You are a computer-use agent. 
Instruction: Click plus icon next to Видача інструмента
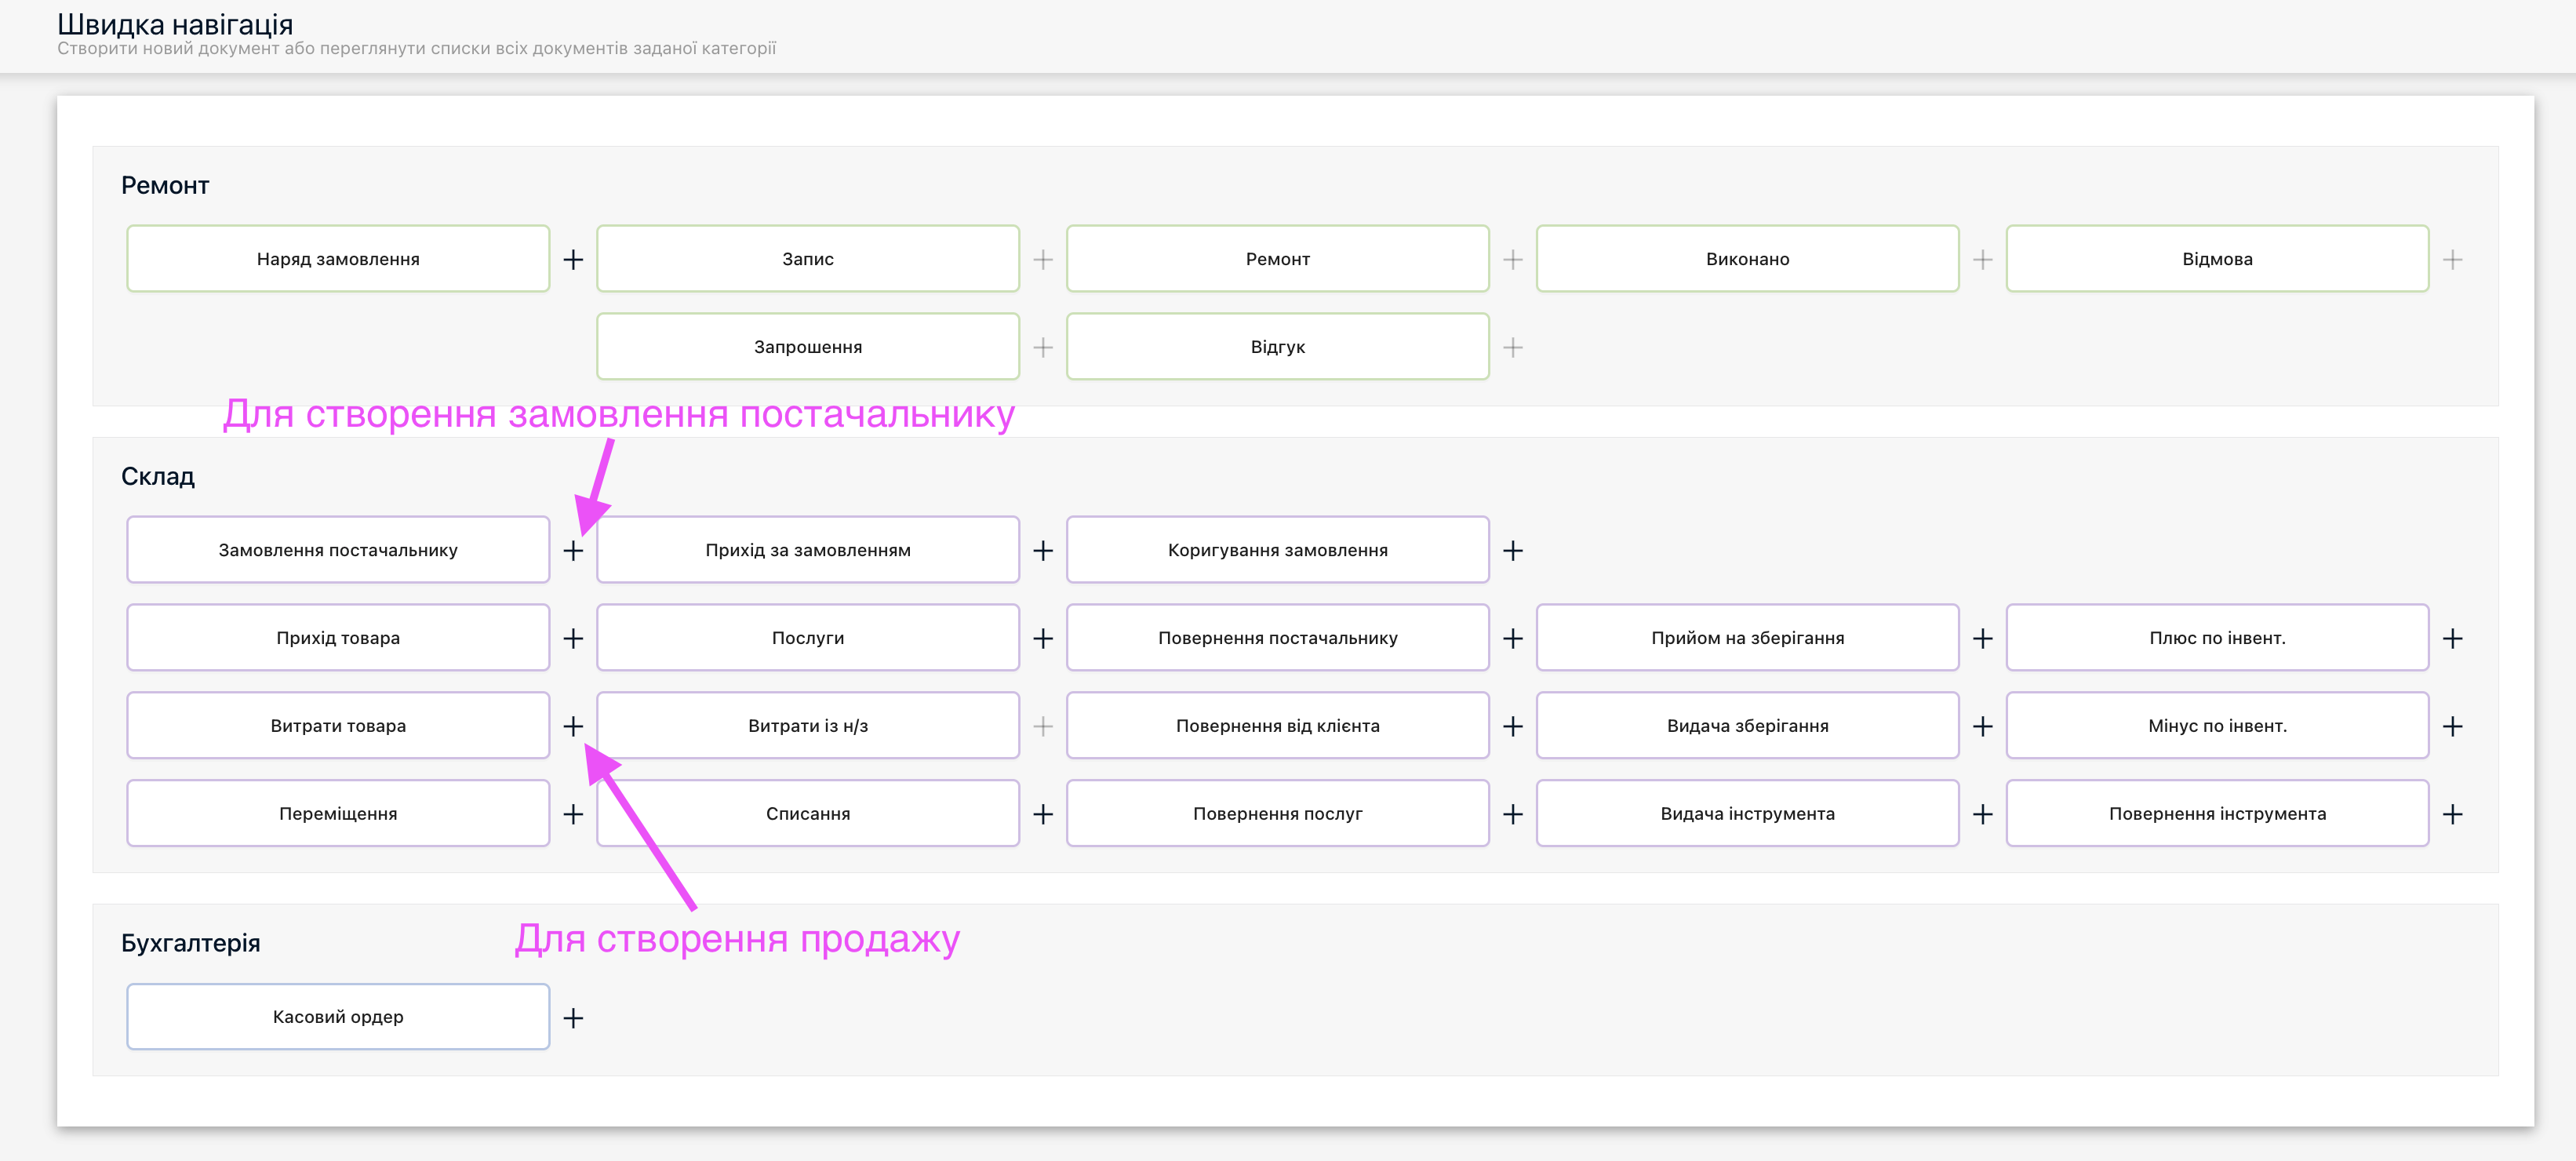point(1983,814)
